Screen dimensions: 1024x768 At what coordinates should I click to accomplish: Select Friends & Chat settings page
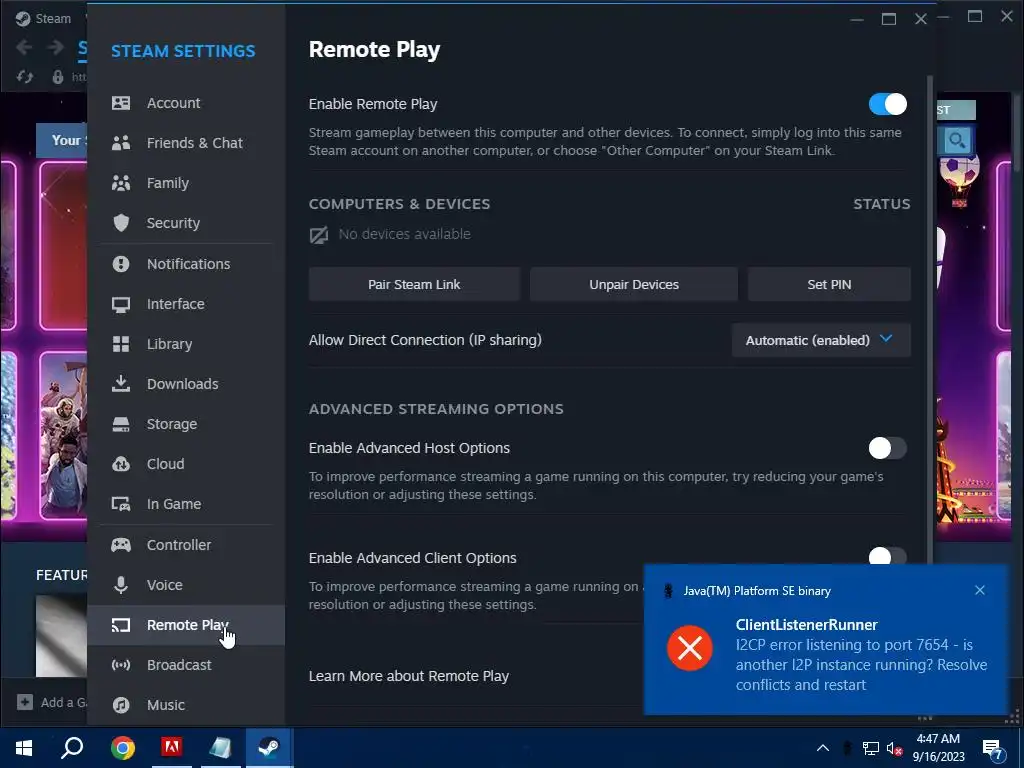tap(186, 143)
